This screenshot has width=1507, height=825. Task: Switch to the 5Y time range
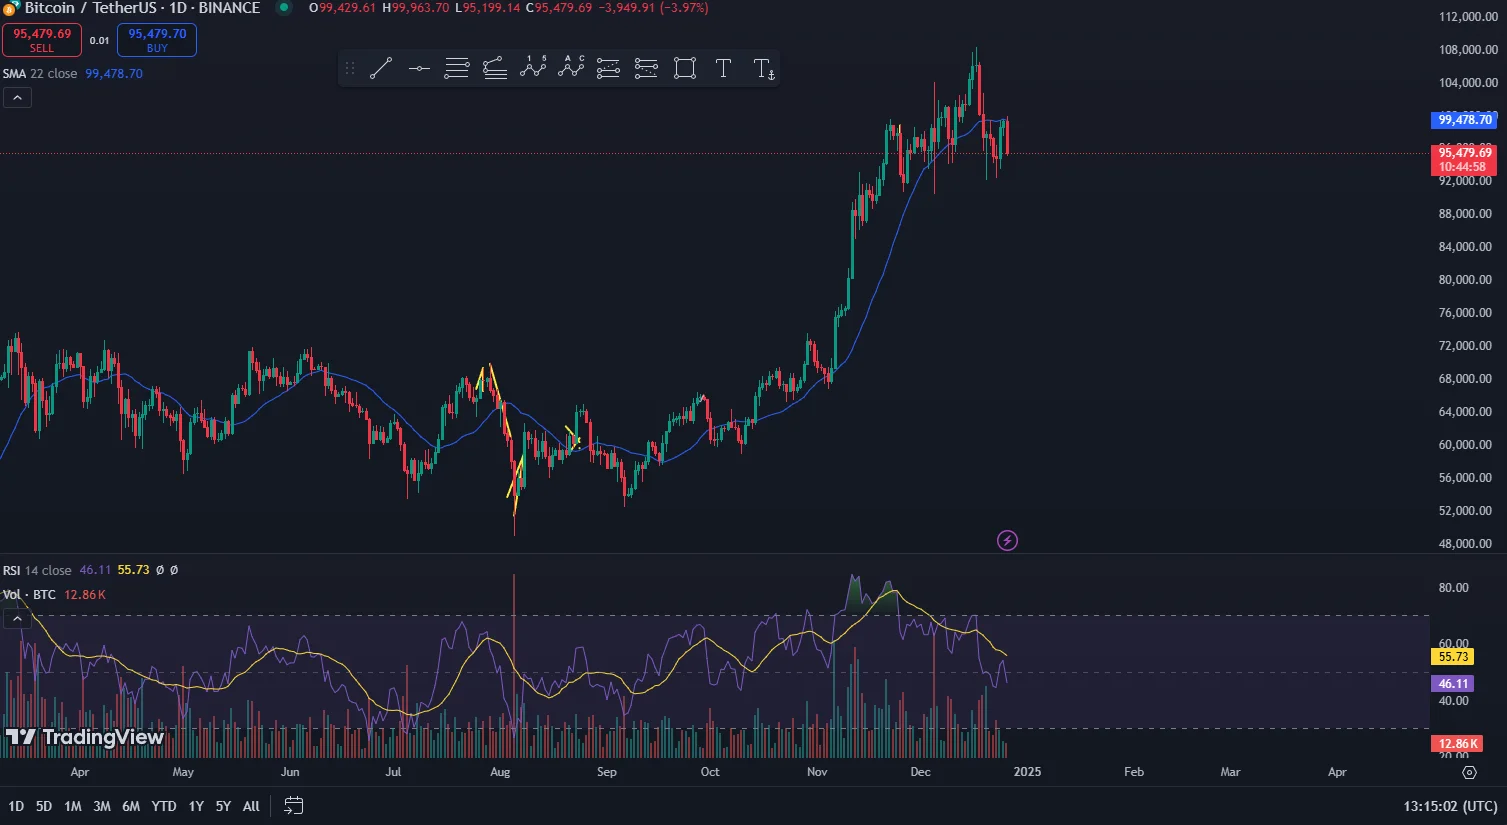coord(223,806)
